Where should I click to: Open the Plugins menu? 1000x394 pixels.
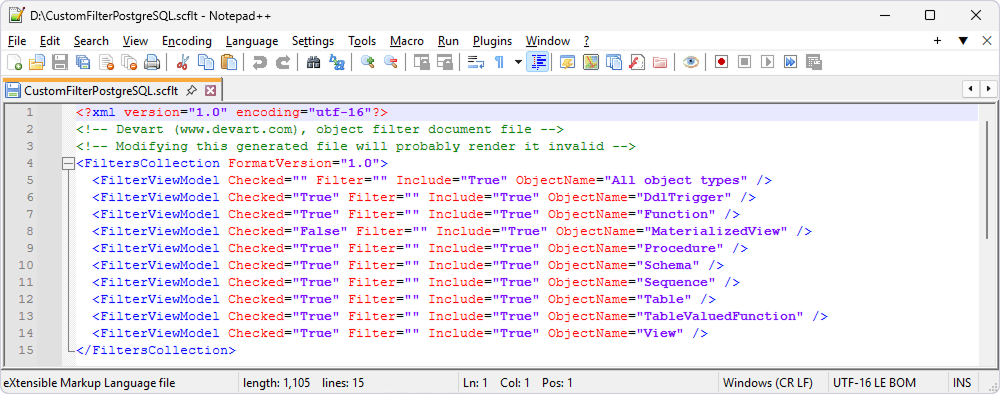tap(492, 41)
